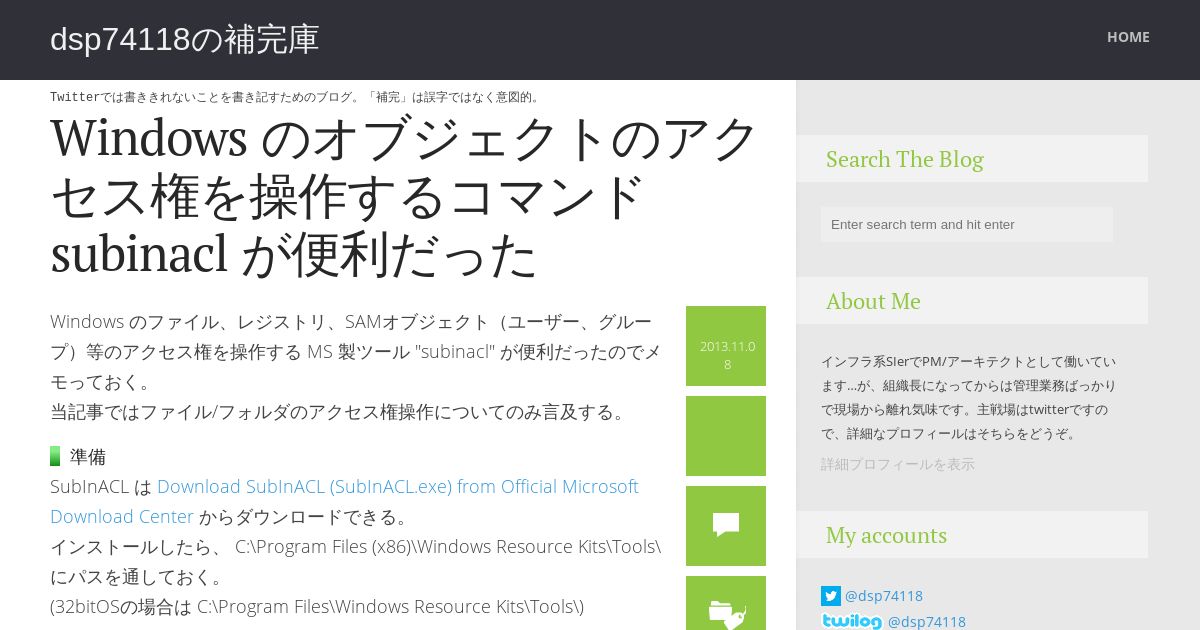
Task: Open comments via speech bubble icon
Action: click(x=726, y=526)
